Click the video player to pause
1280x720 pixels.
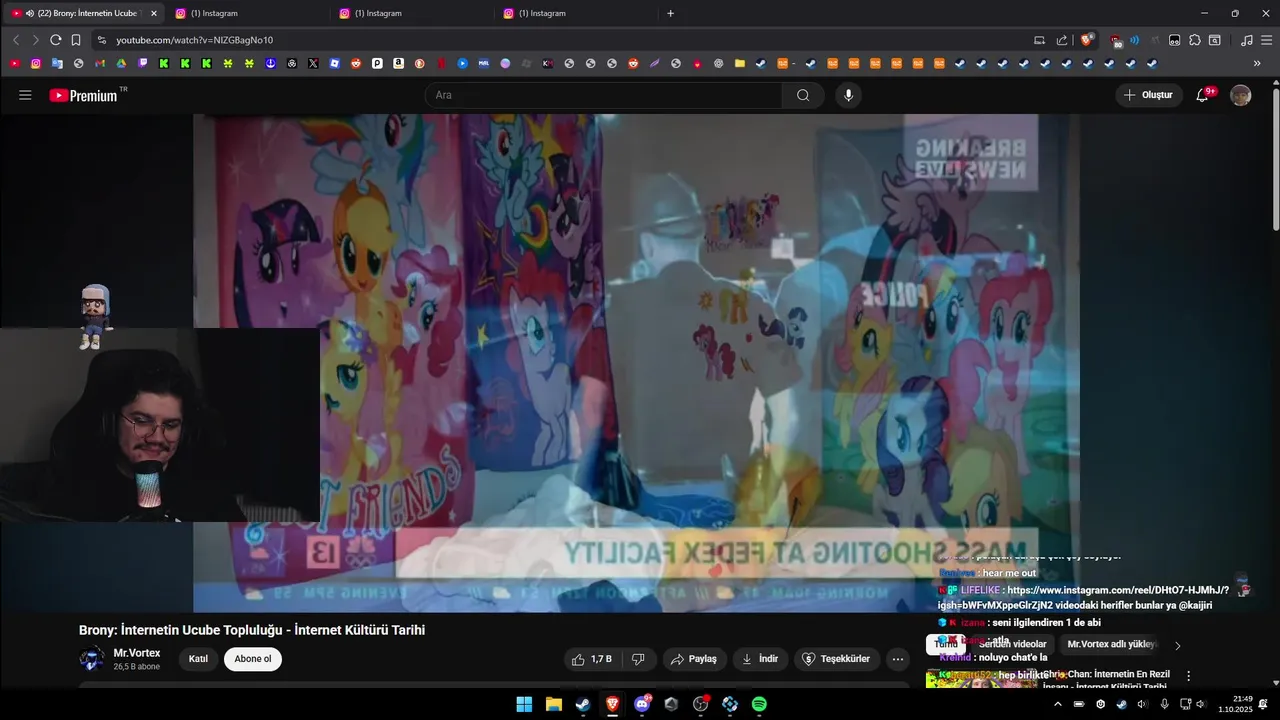636,362
